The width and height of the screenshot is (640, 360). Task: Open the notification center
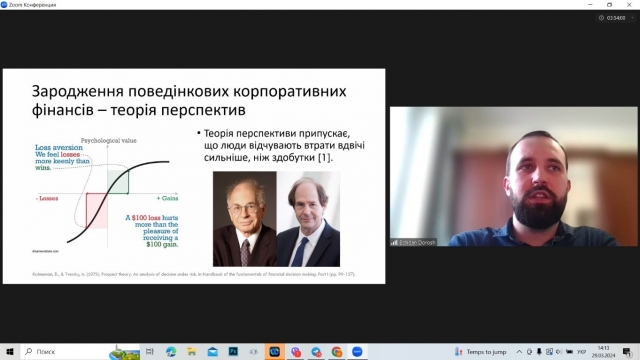(627, 351)
